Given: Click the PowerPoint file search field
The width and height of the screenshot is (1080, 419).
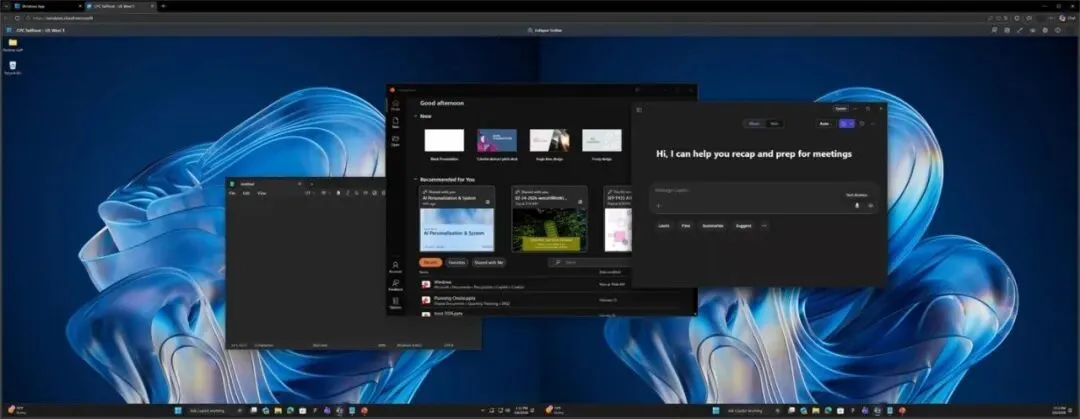Looking at the screenshot, I should pos(589,263).
